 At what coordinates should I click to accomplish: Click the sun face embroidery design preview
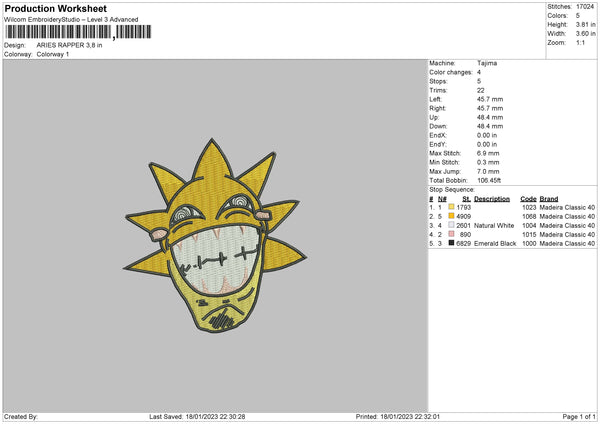click(x=215, y=235)
